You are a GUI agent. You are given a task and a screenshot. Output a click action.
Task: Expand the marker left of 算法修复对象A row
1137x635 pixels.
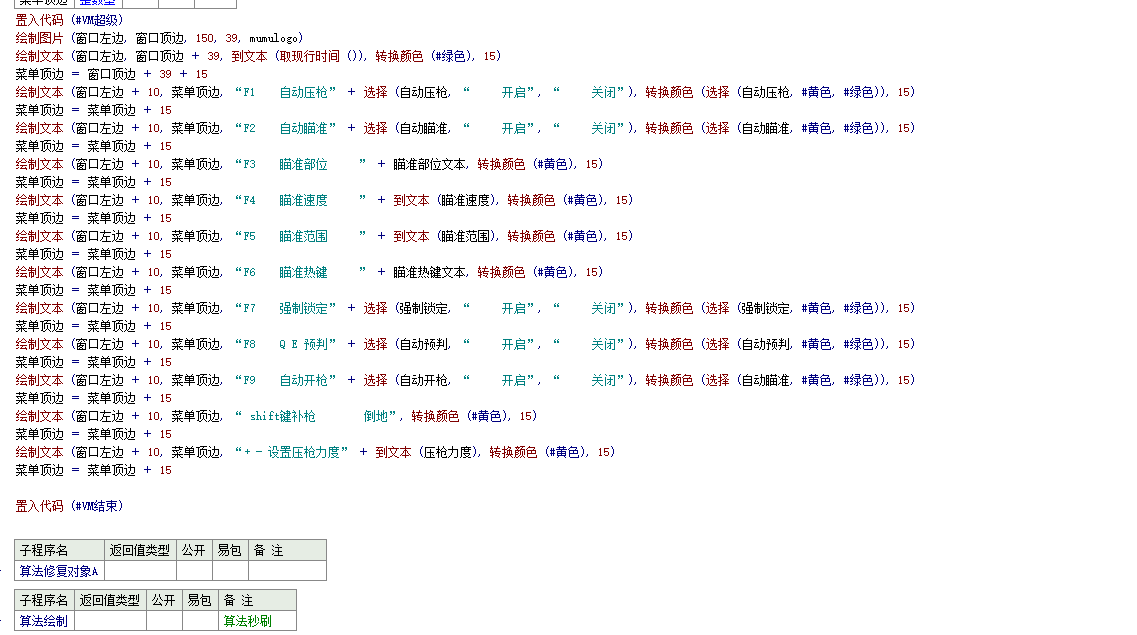pos(3,571)
